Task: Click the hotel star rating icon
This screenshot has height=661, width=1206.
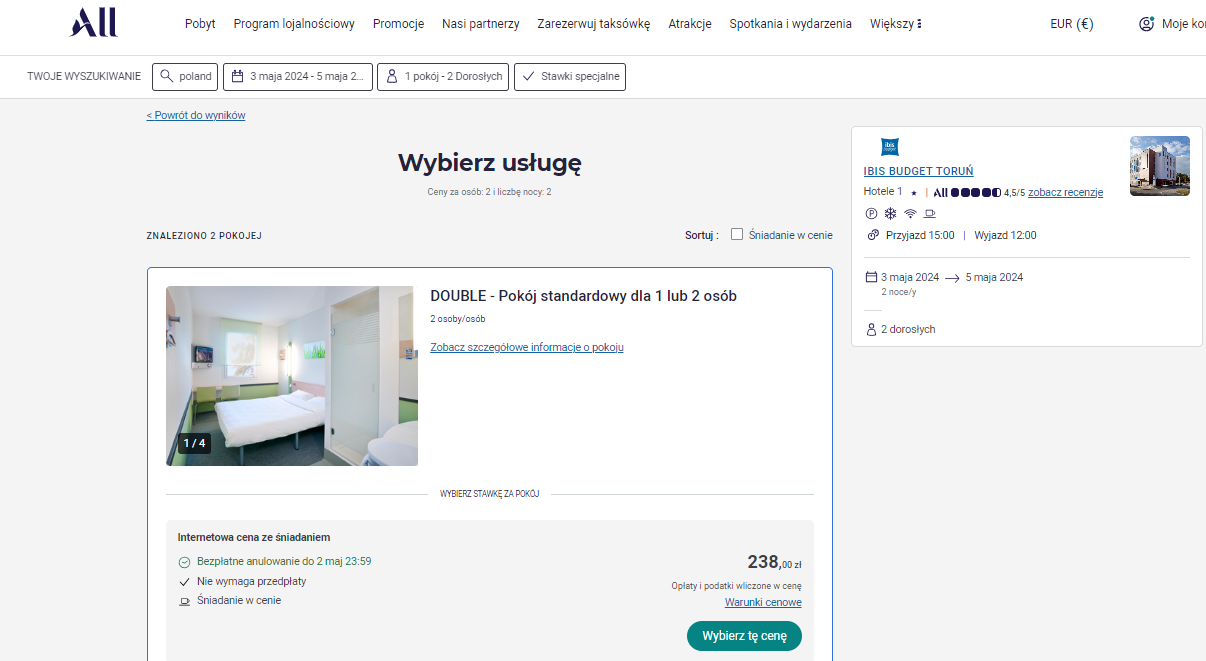Action: tap(913, 193)
